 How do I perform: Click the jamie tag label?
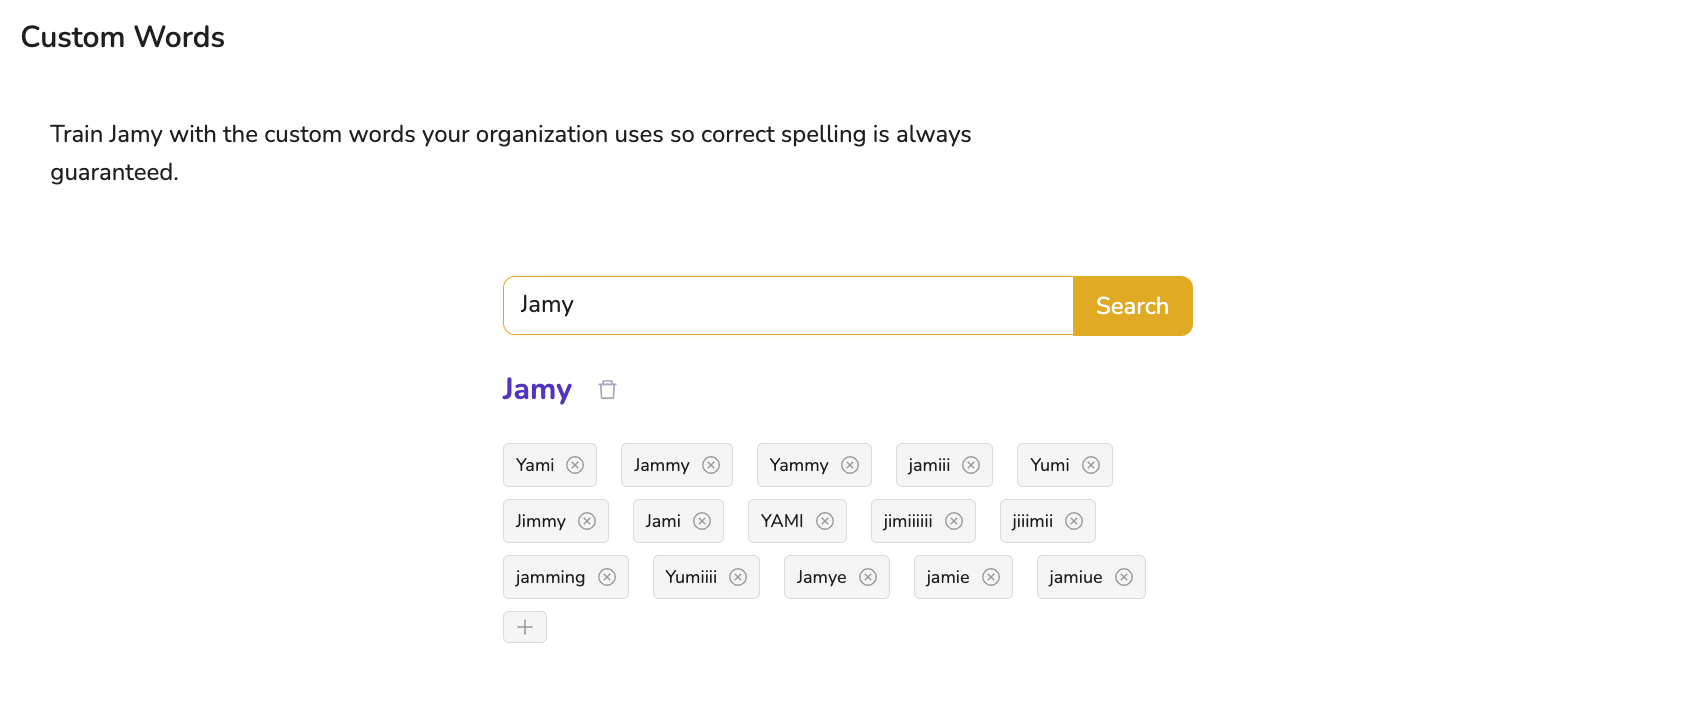pyautogui.click(x=948, y=577)
